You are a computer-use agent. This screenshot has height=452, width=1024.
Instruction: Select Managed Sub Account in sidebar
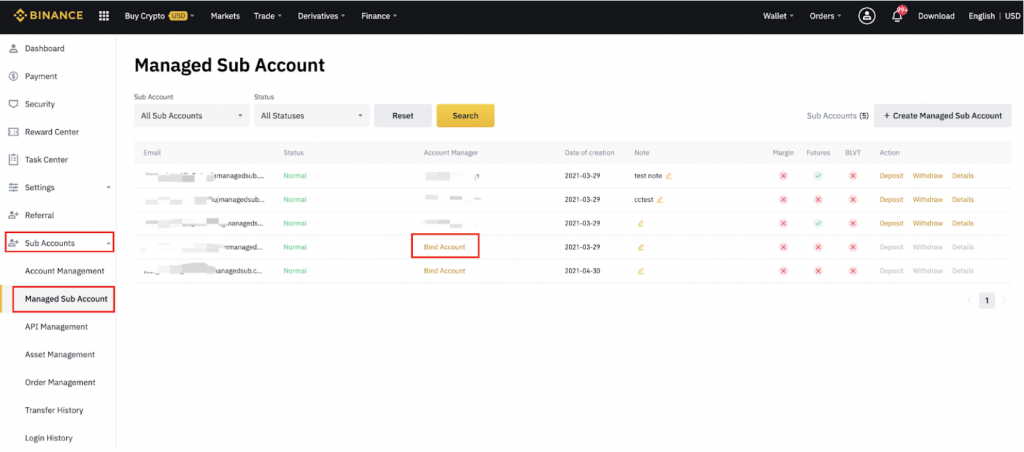pyautogui.click(x=66, y=299)
